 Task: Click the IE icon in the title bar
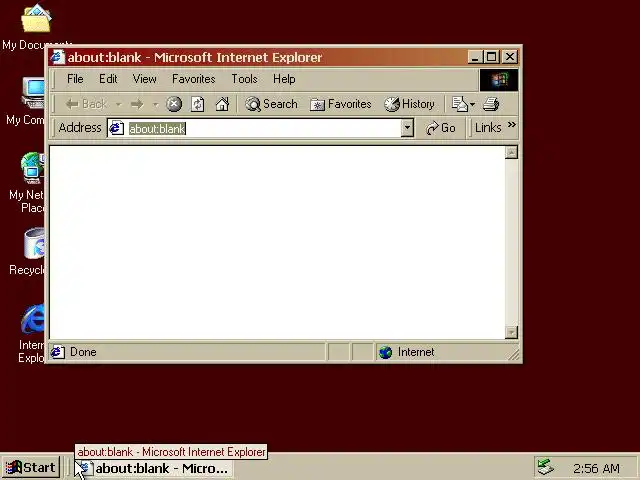pos(58,57)
